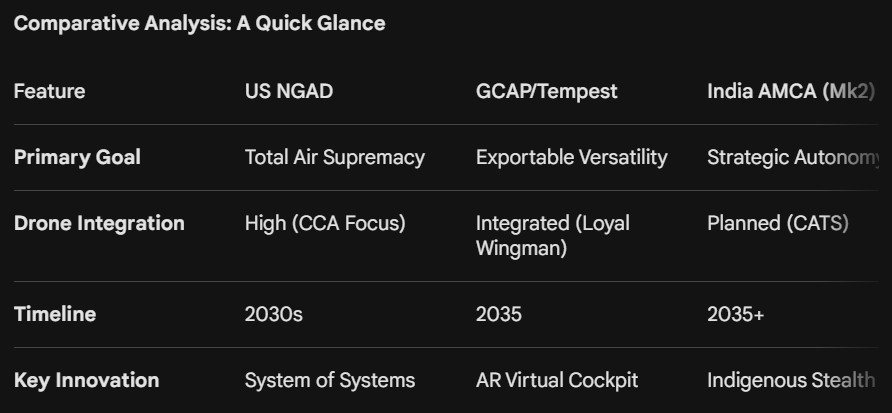
Task: Select the "Exportable Versatility" cell
Action: [x=571, y=157]
